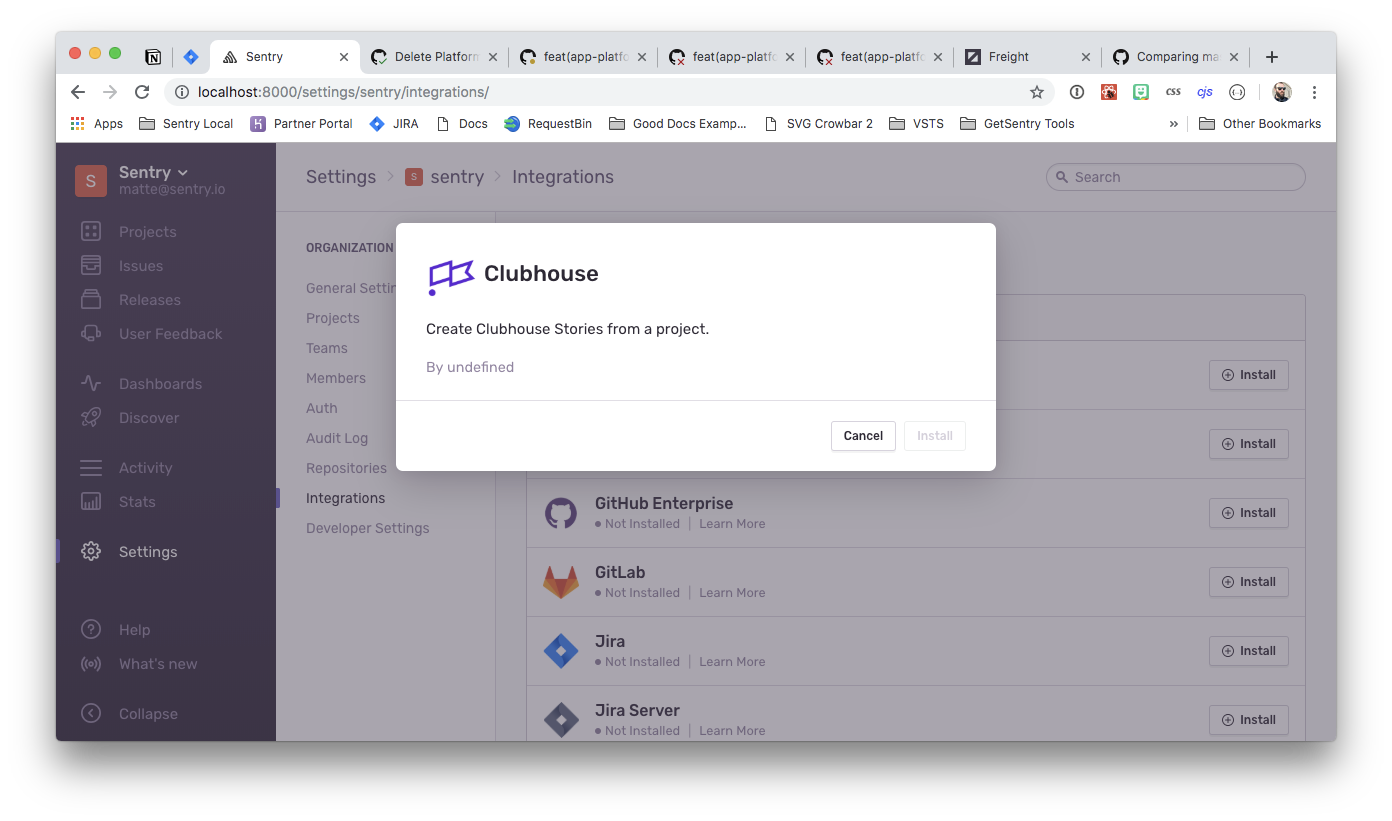The width and height of the screenshot is (1392, 821).
Task: Click the browser back arrow
Action: click(78, 92)
